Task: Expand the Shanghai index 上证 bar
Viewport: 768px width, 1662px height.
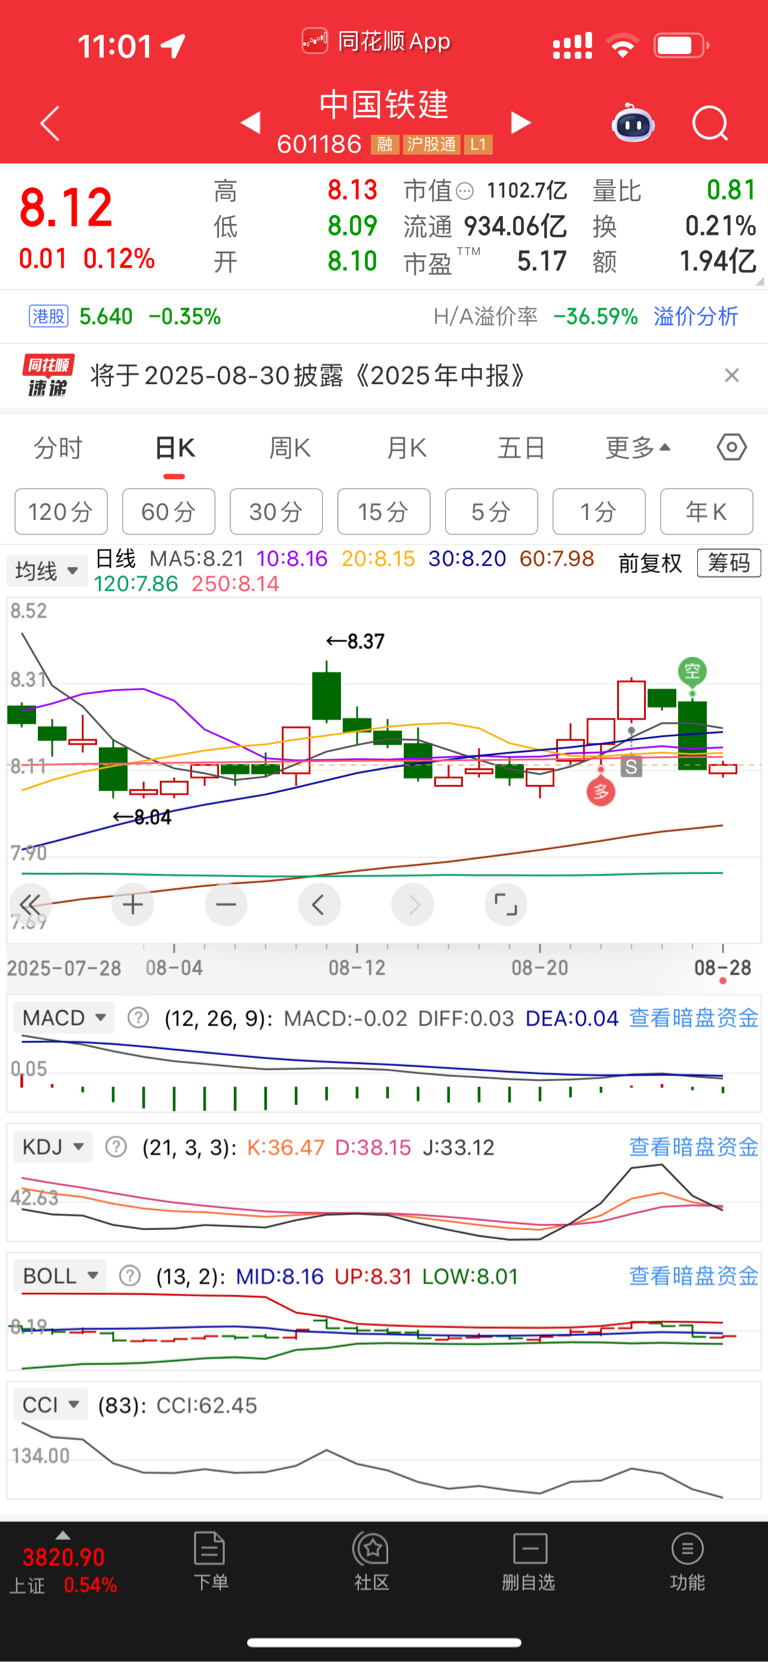Action: tap(63, 1565)
